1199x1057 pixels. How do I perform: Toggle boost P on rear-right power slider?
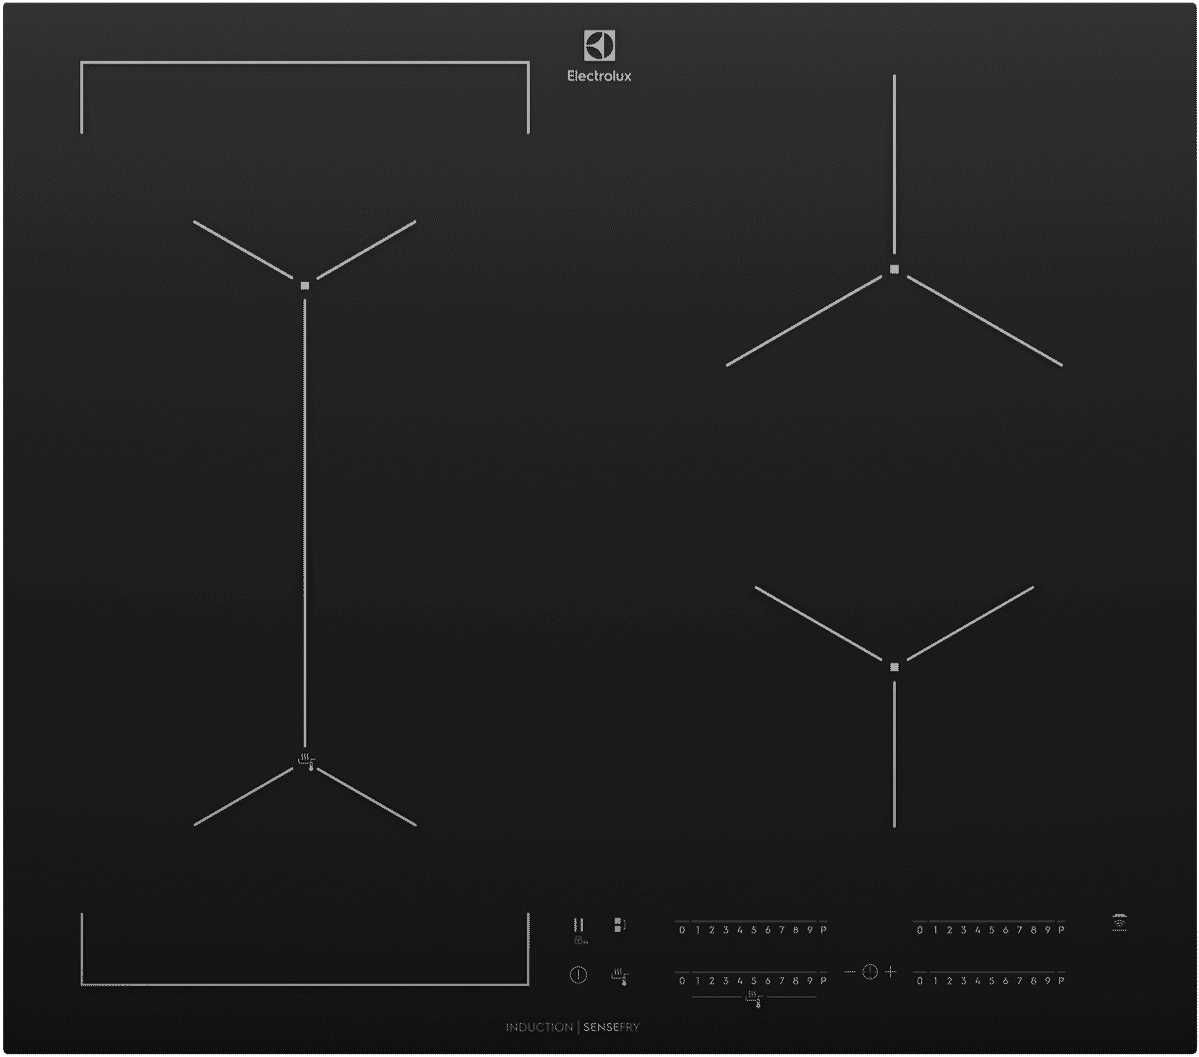[x=1060, y=929]
